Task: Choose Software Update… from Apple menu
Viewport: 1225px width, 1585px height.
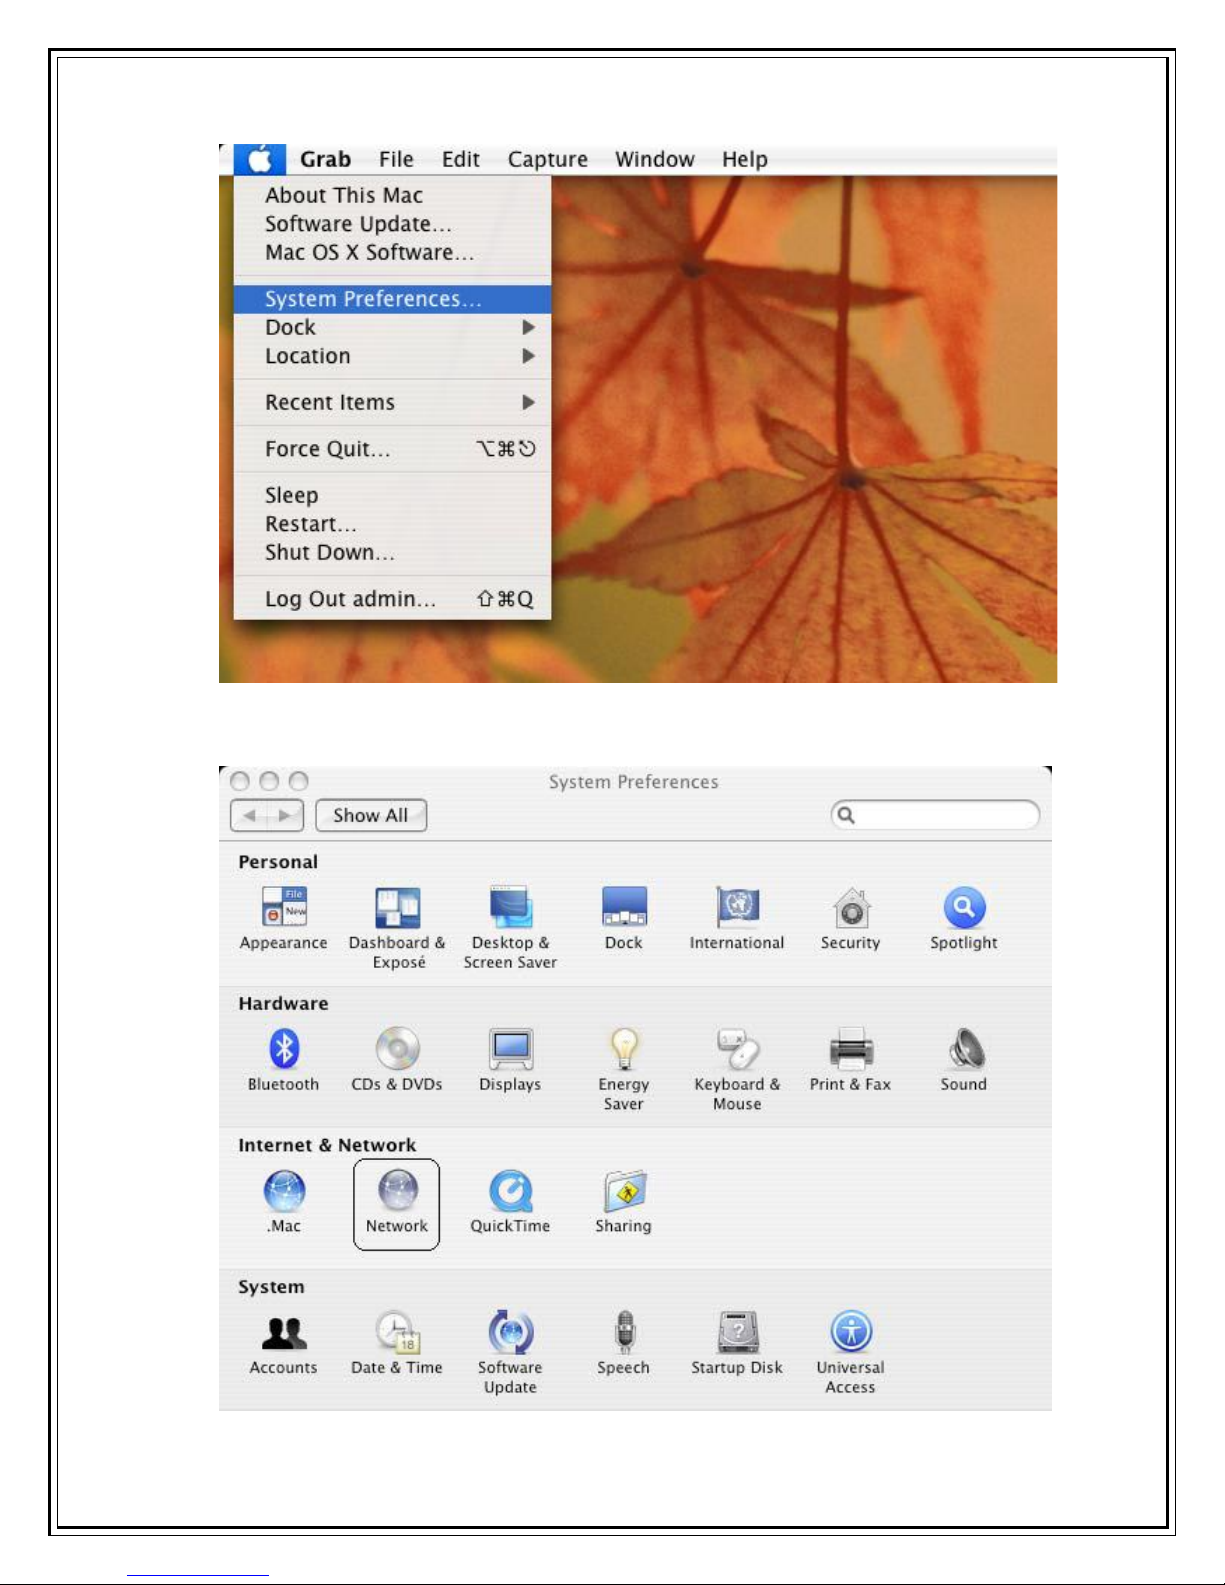Action: point(392,224)
